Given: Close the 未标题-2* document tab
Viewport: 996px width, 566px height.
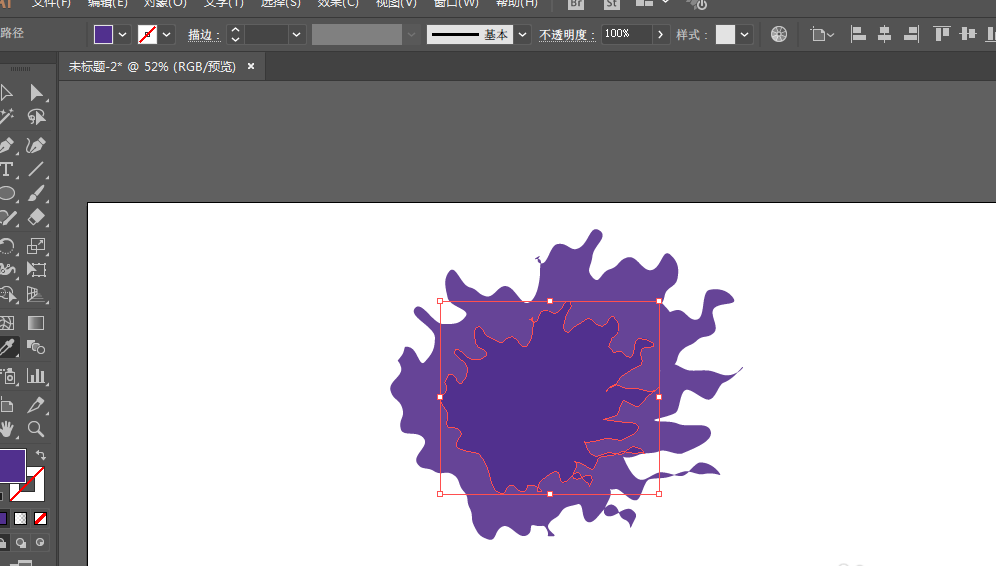Looking at the screenshot, I should [x=251, y=66].
